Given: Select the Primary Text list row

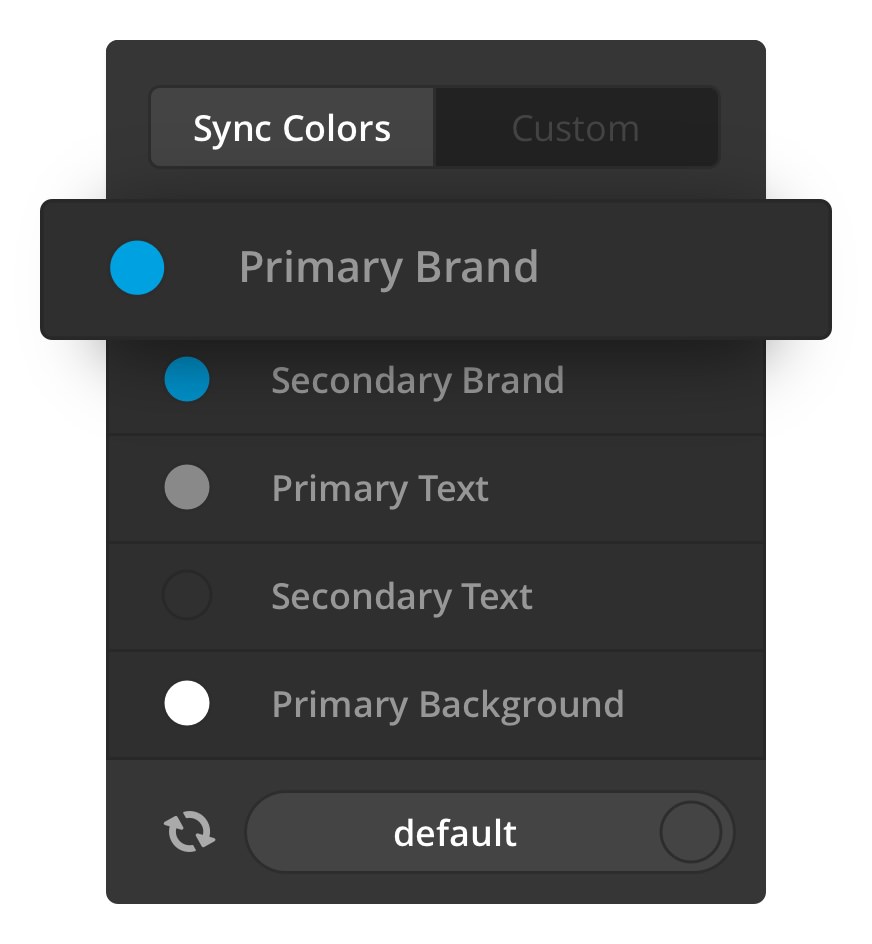Looking at the screenshot, I should pyautogui.click(x=436, y=488).
